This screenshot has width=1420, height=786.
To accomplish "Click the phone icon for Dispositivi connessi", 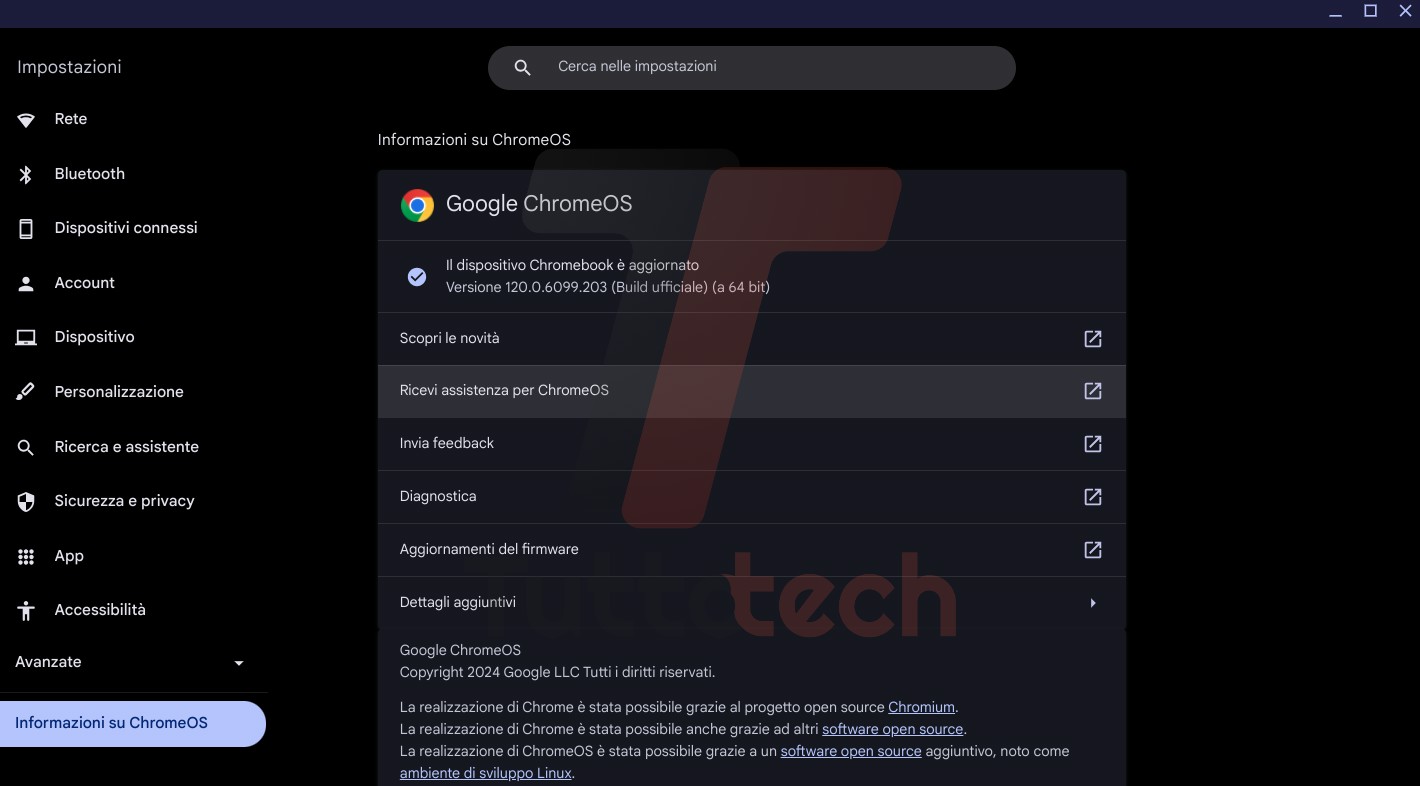I will click(26, 229).
